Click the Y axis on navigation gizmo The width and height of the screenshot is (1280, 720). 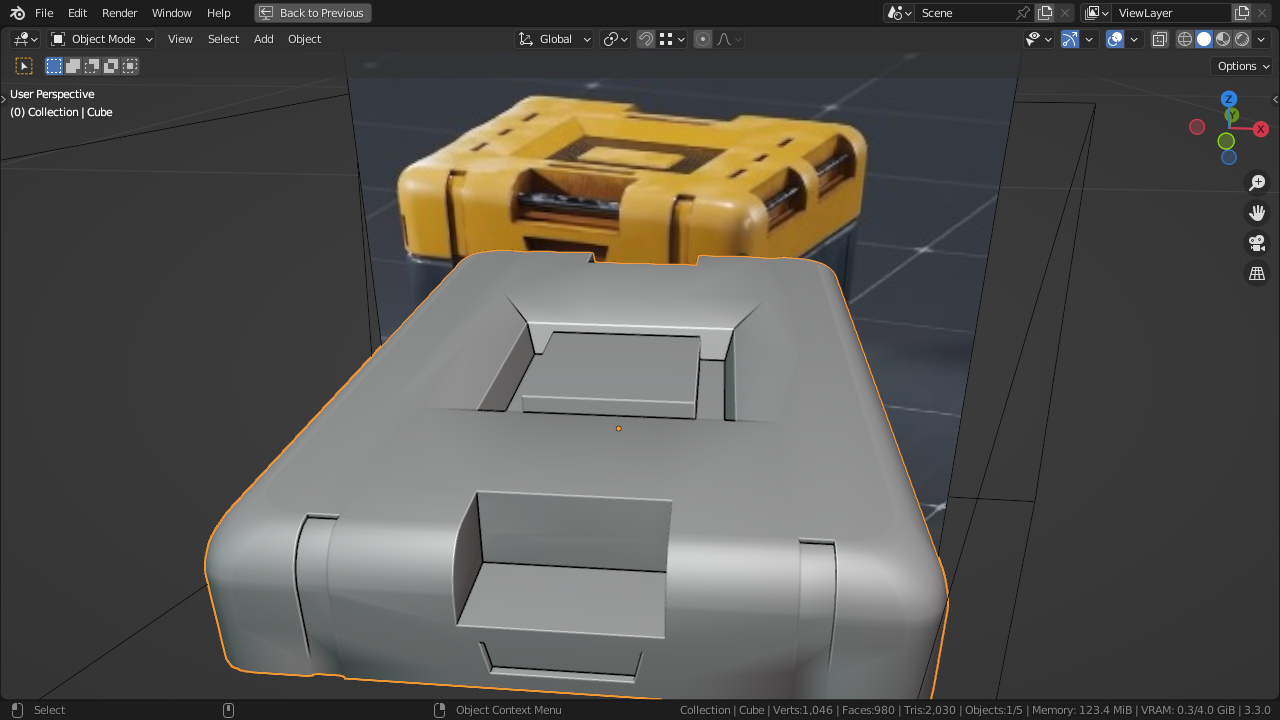pos(1232,115)
